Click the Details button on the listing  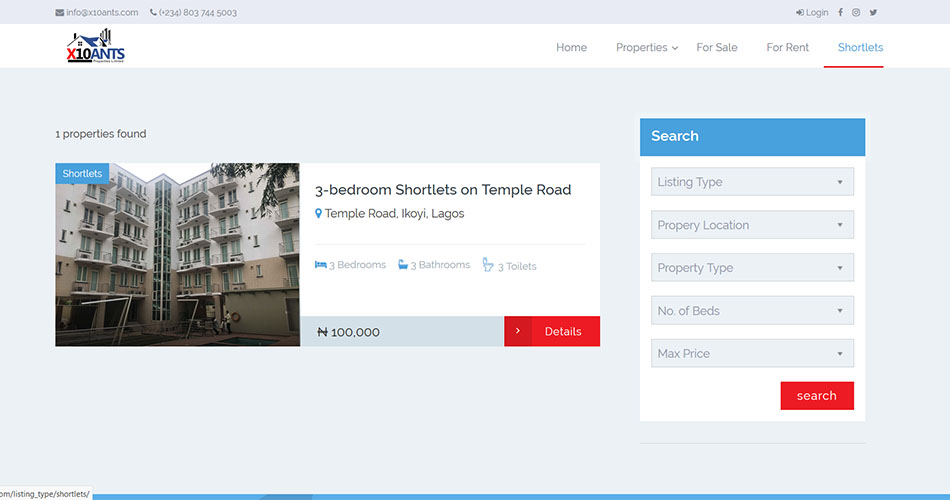[x=552, y=332]
